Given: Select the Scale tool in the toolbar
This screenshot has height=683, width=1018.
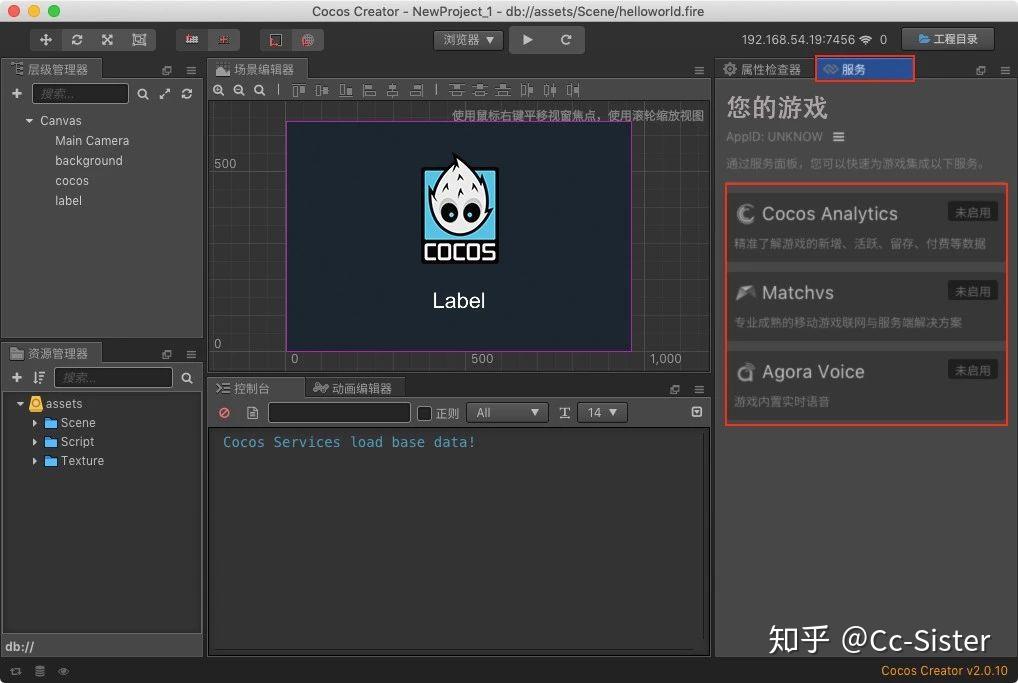Looking at the screenshot, I should [x=107, y=40].
